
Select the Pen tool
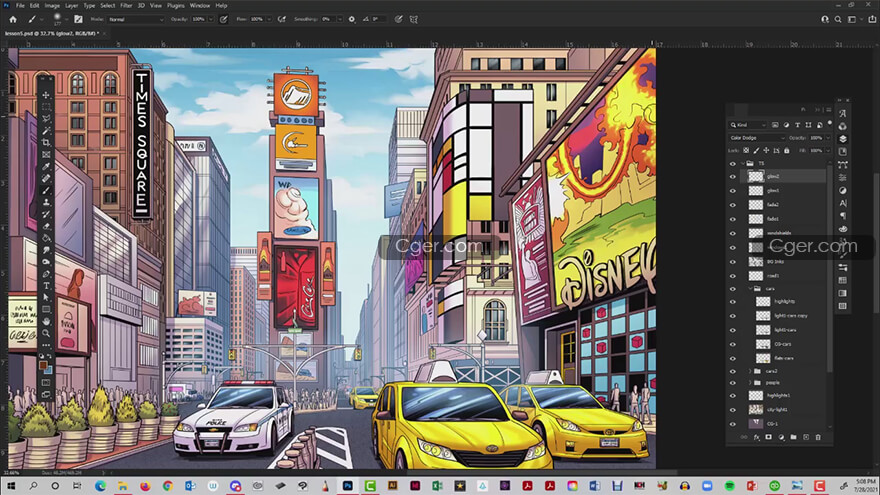pyautogui.click(x=46, y=274)
